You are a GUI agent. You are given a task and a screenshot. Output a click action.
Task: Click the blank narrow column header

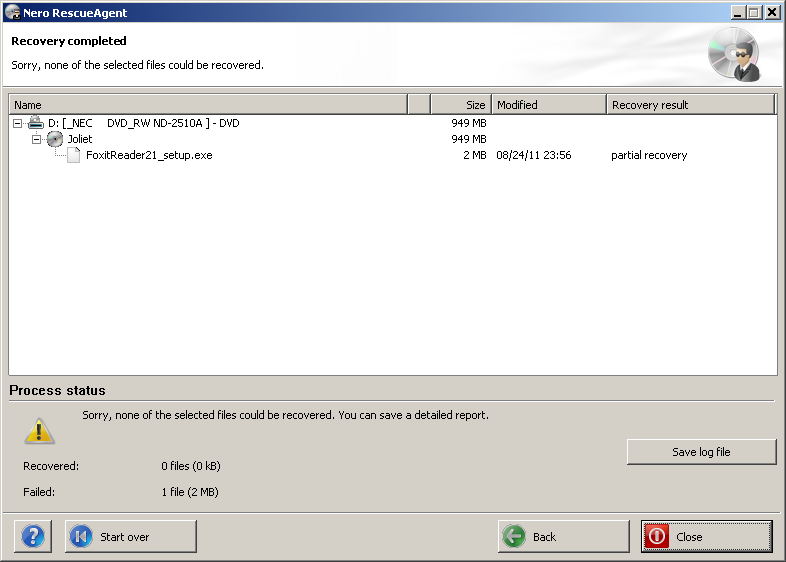click(x=419, y=105)
